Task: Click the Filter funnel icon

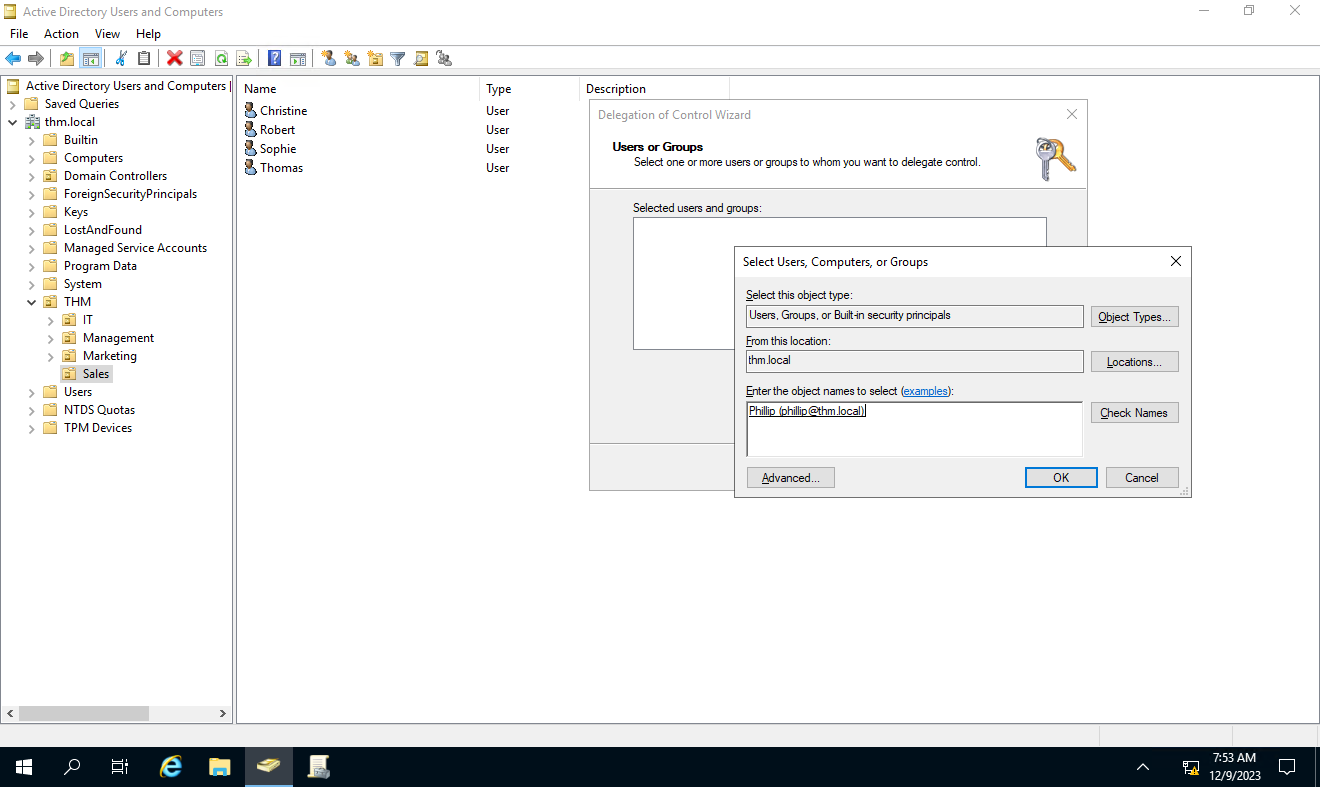Action: pyautogui.click(x=398, y=59)
